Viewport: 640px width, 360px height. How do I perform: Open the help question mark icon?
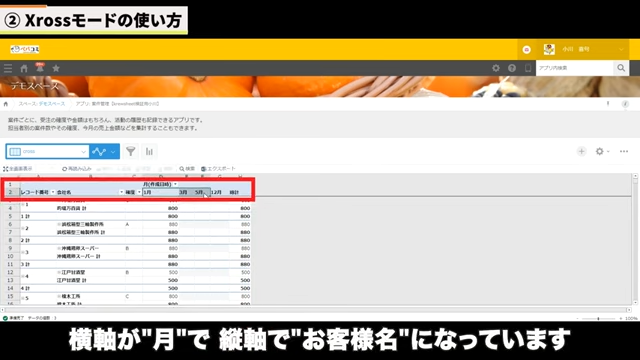(512, 68)
